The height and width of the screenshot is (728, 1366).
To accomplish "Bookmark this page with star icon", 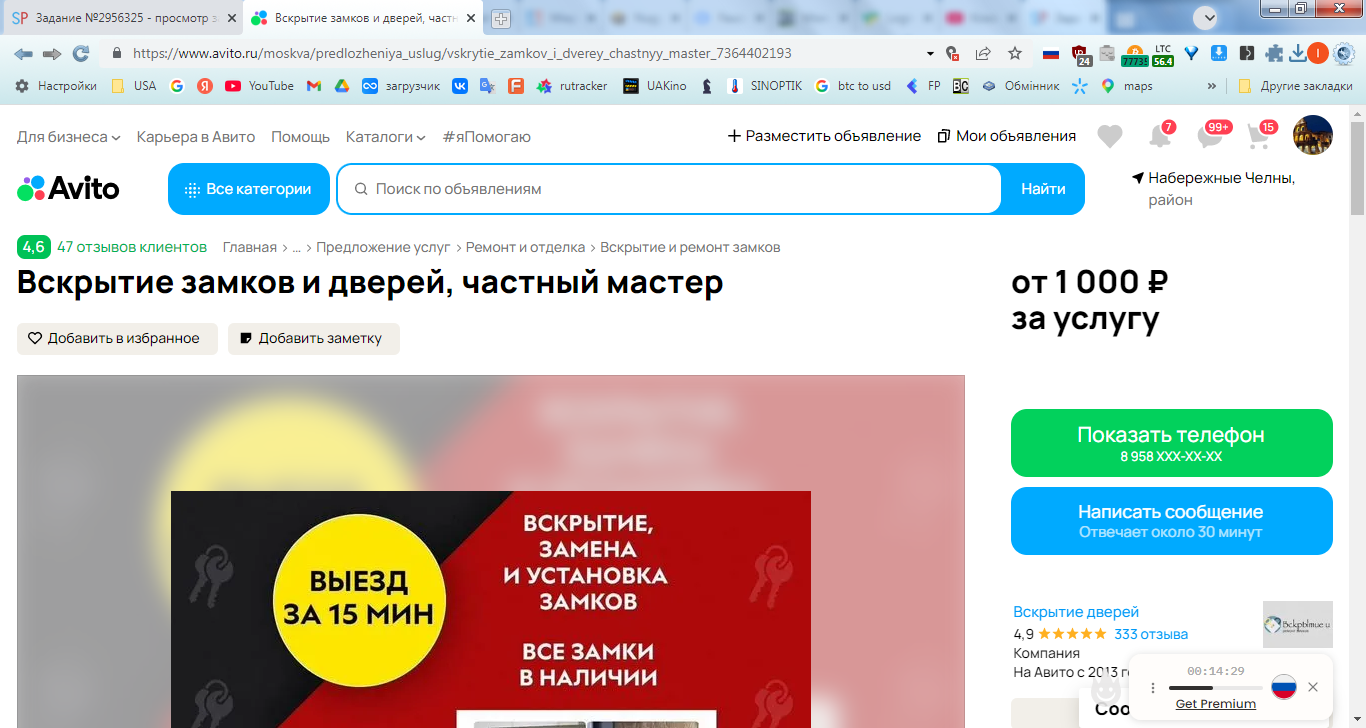I will coord(1015,53).
